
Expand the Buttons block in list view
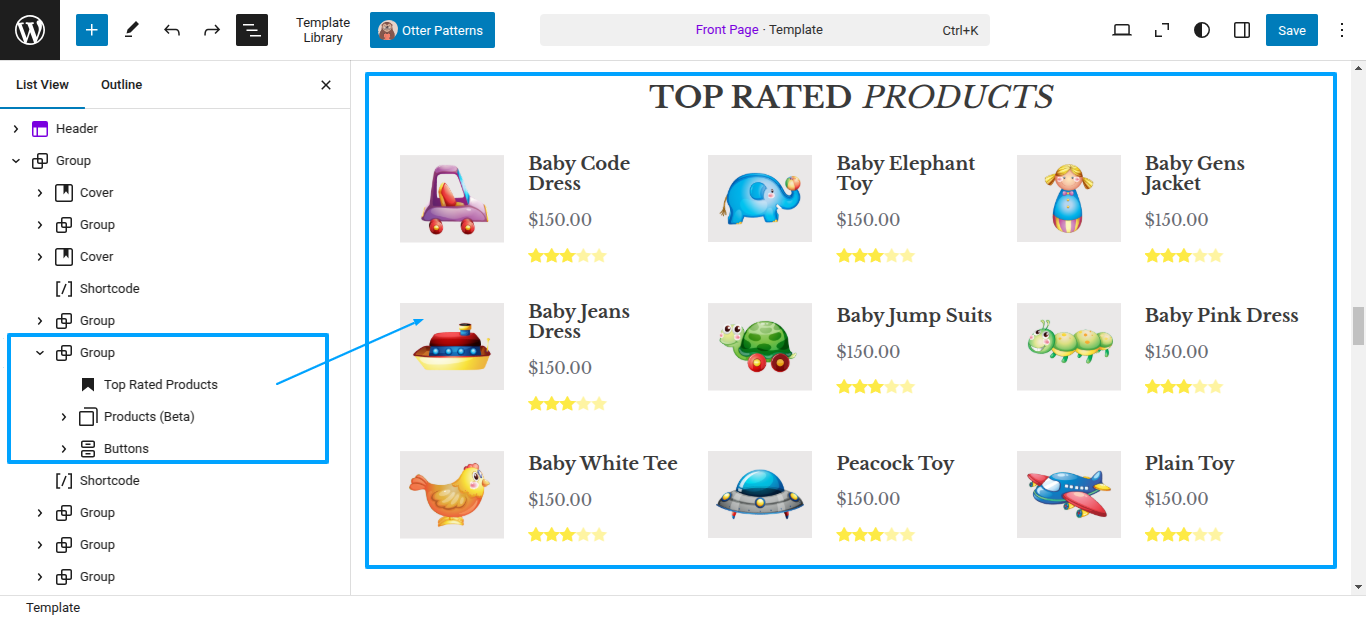(x=64, y=449)
